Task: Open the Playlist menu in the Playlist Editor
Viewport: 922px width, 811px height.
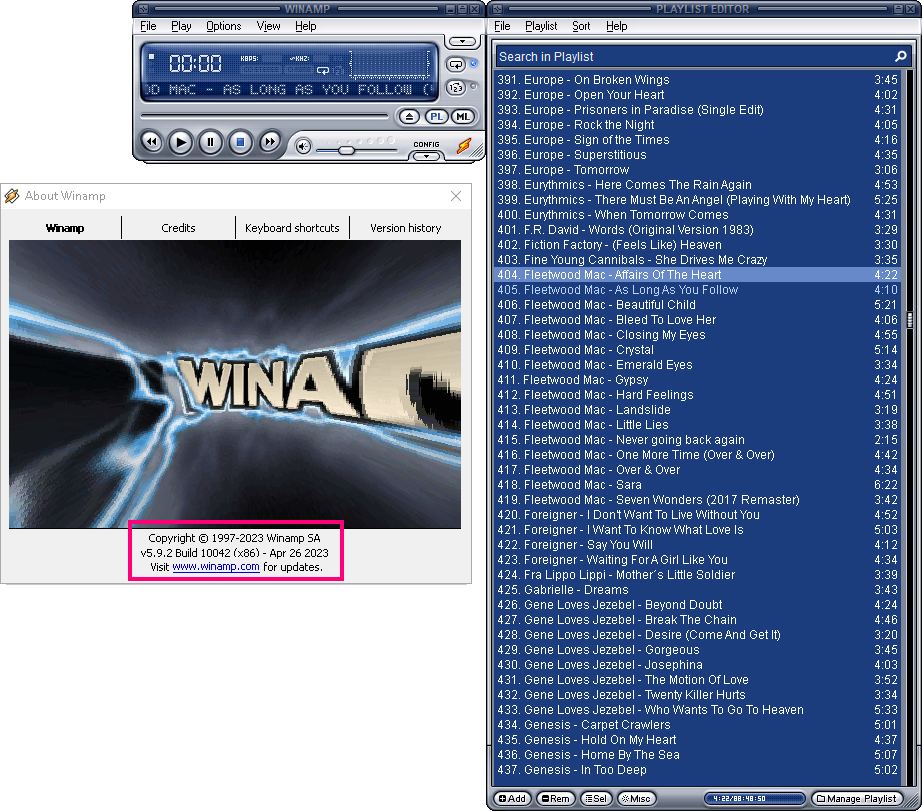Action: point(541,26)
